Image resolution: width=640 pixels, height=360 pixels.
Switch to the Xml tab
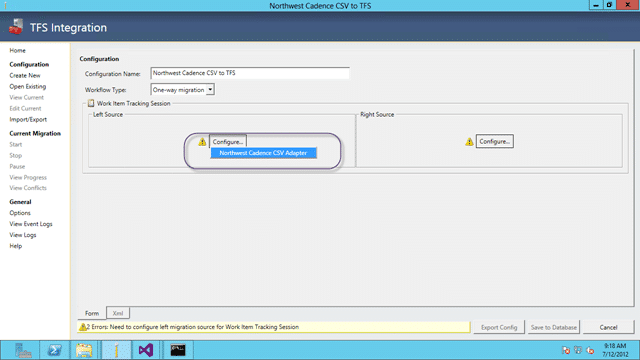(118, 313)
